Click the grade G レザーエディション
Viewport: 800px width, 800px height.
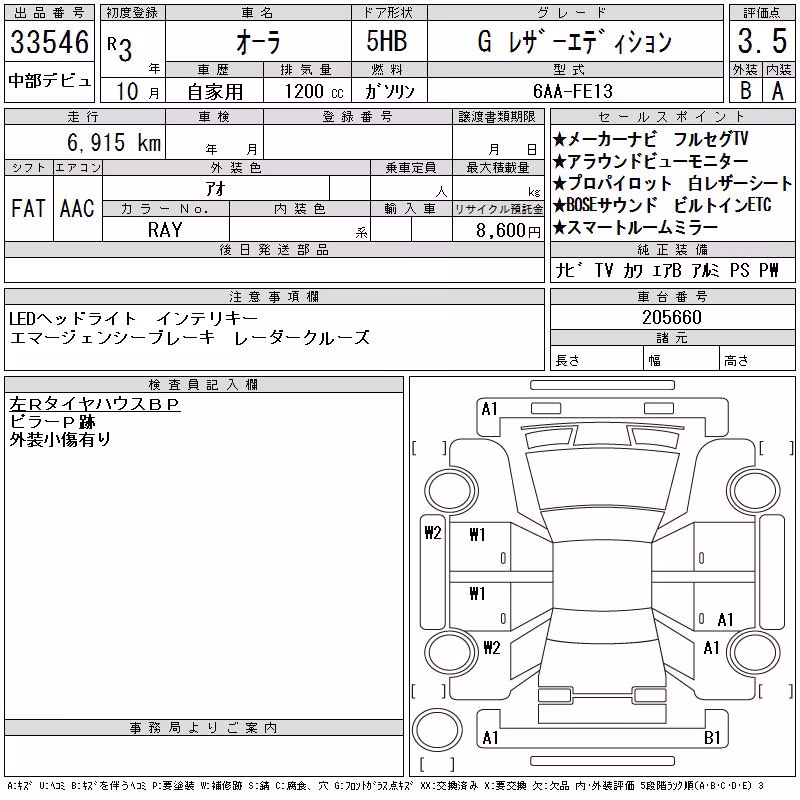point(574,41)
